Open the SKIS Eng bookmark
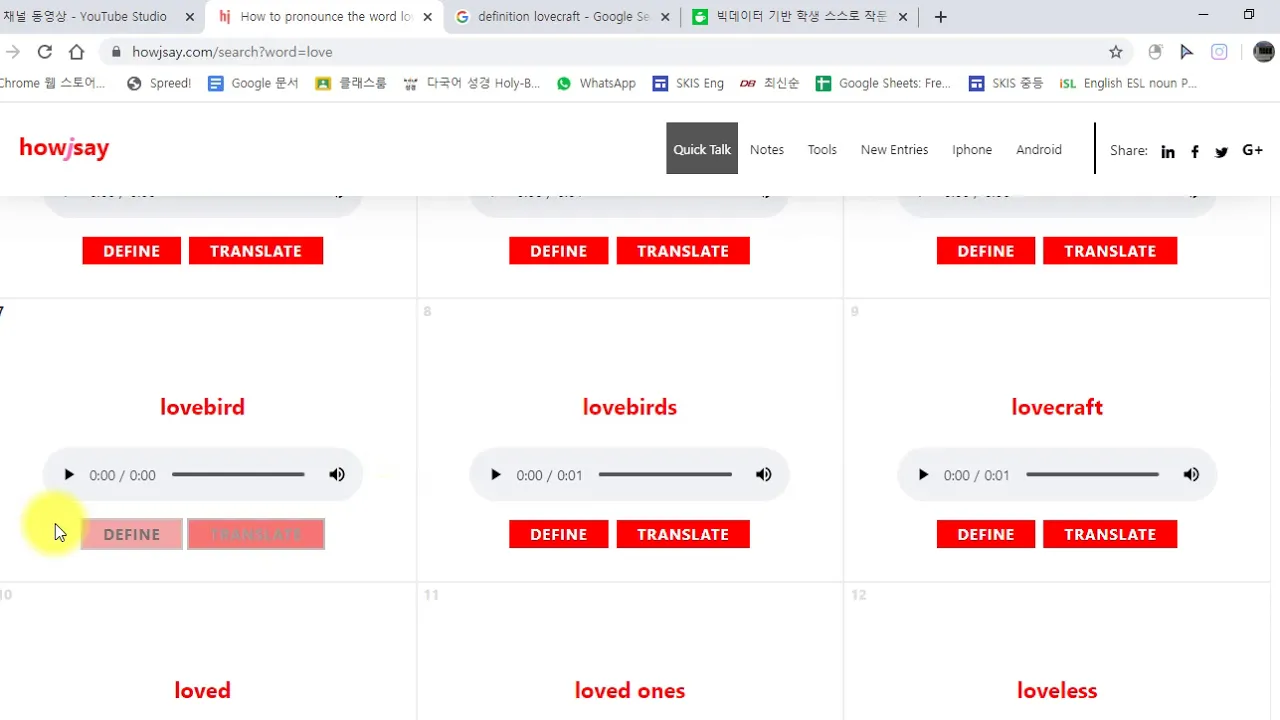Screen dimensions: 1280x720 688,83
